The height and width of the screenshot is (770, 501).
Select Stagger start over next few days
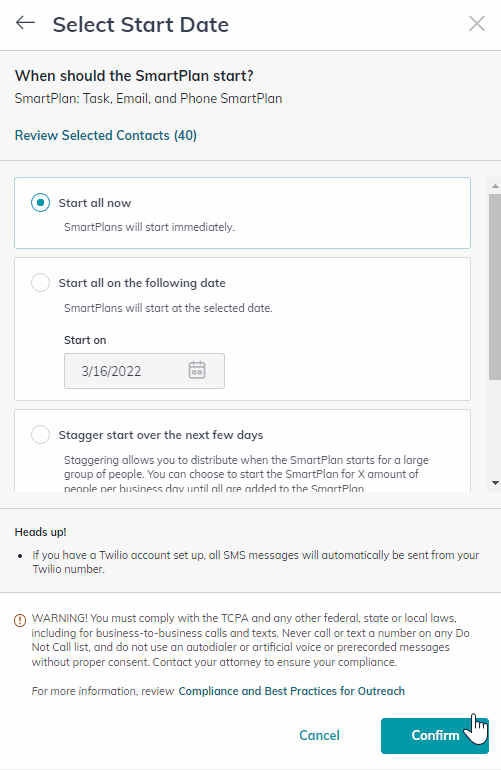[40, 434]
